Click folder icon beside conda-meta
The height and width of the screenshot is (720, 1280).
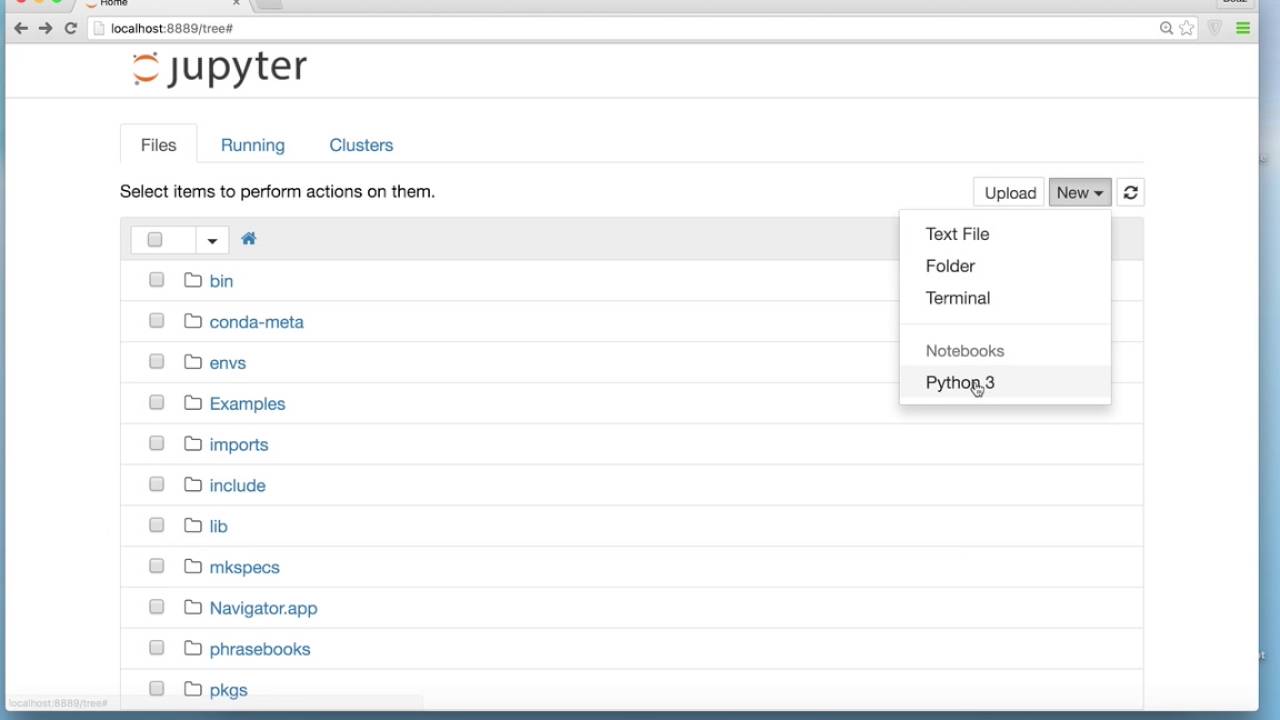click(193, 321)
